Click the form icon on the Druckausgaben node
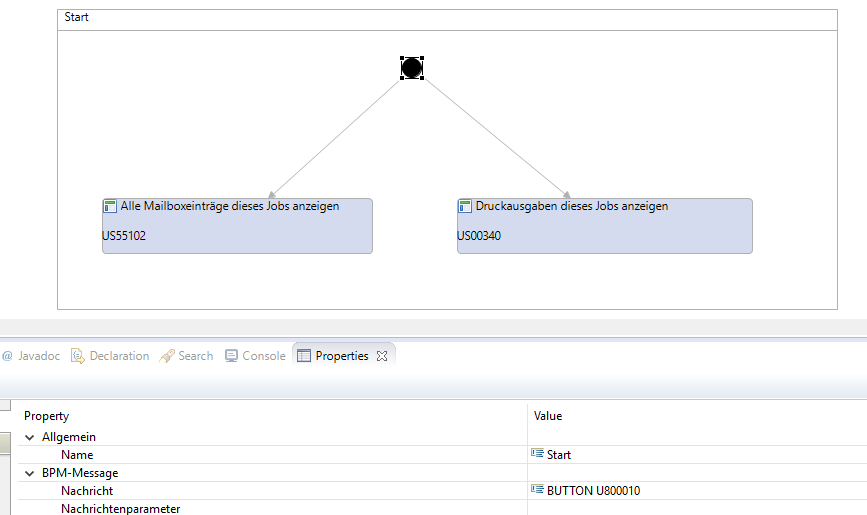This screenshot has height=515, width=867. [x=464, y=206]
